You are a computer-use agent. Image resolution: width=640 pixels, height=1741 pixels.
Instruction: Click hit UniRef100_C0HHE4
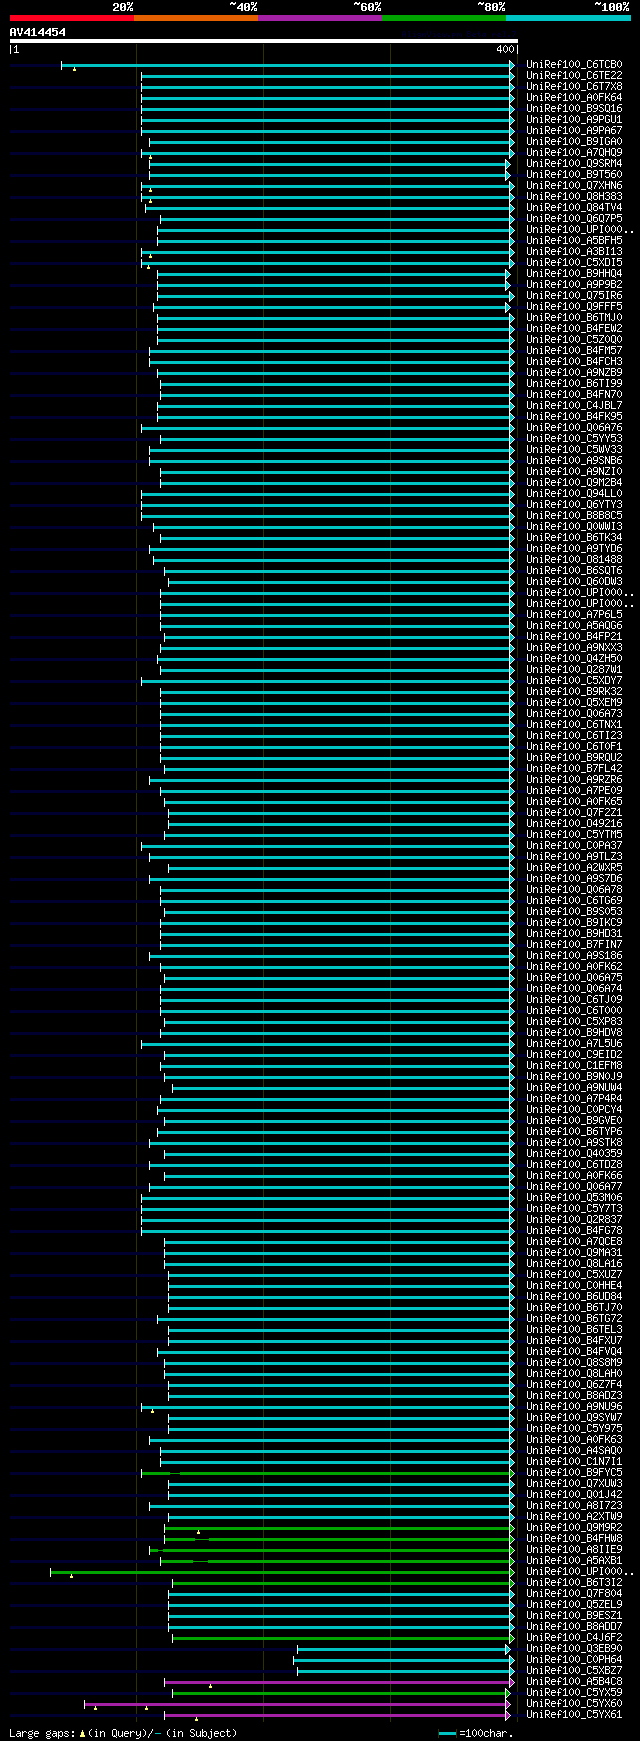pyautogui.click(x=574, y=1286)
